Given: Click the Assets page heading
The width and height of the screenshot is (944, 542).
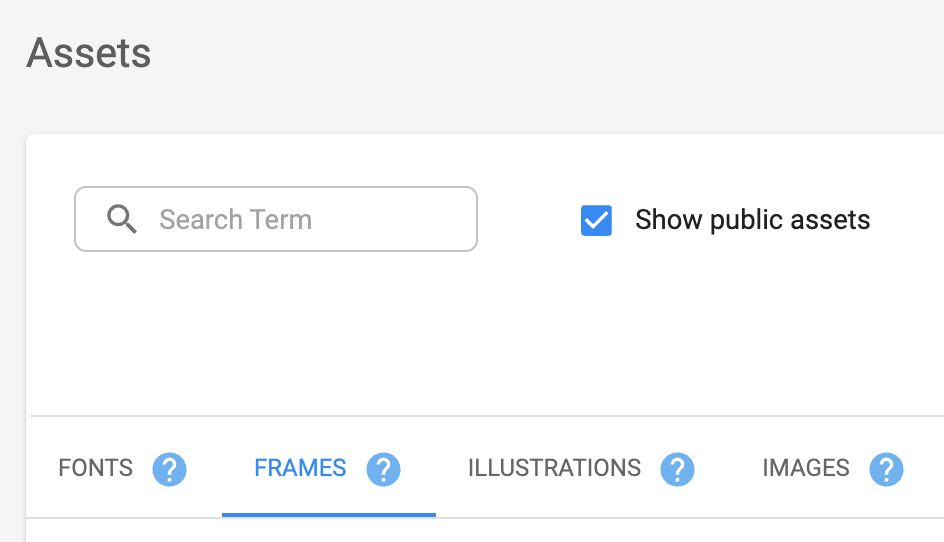Looking at the screenshot, I should tap(88, 53).
